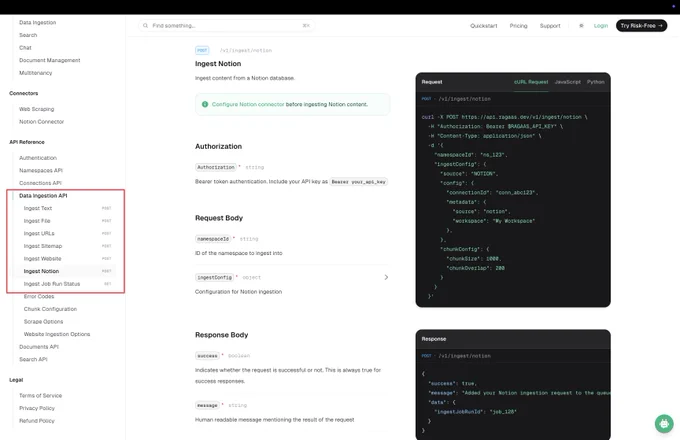Switch to cURL Request tab
The image size is (680, 440).
click(x=531, y=82)
